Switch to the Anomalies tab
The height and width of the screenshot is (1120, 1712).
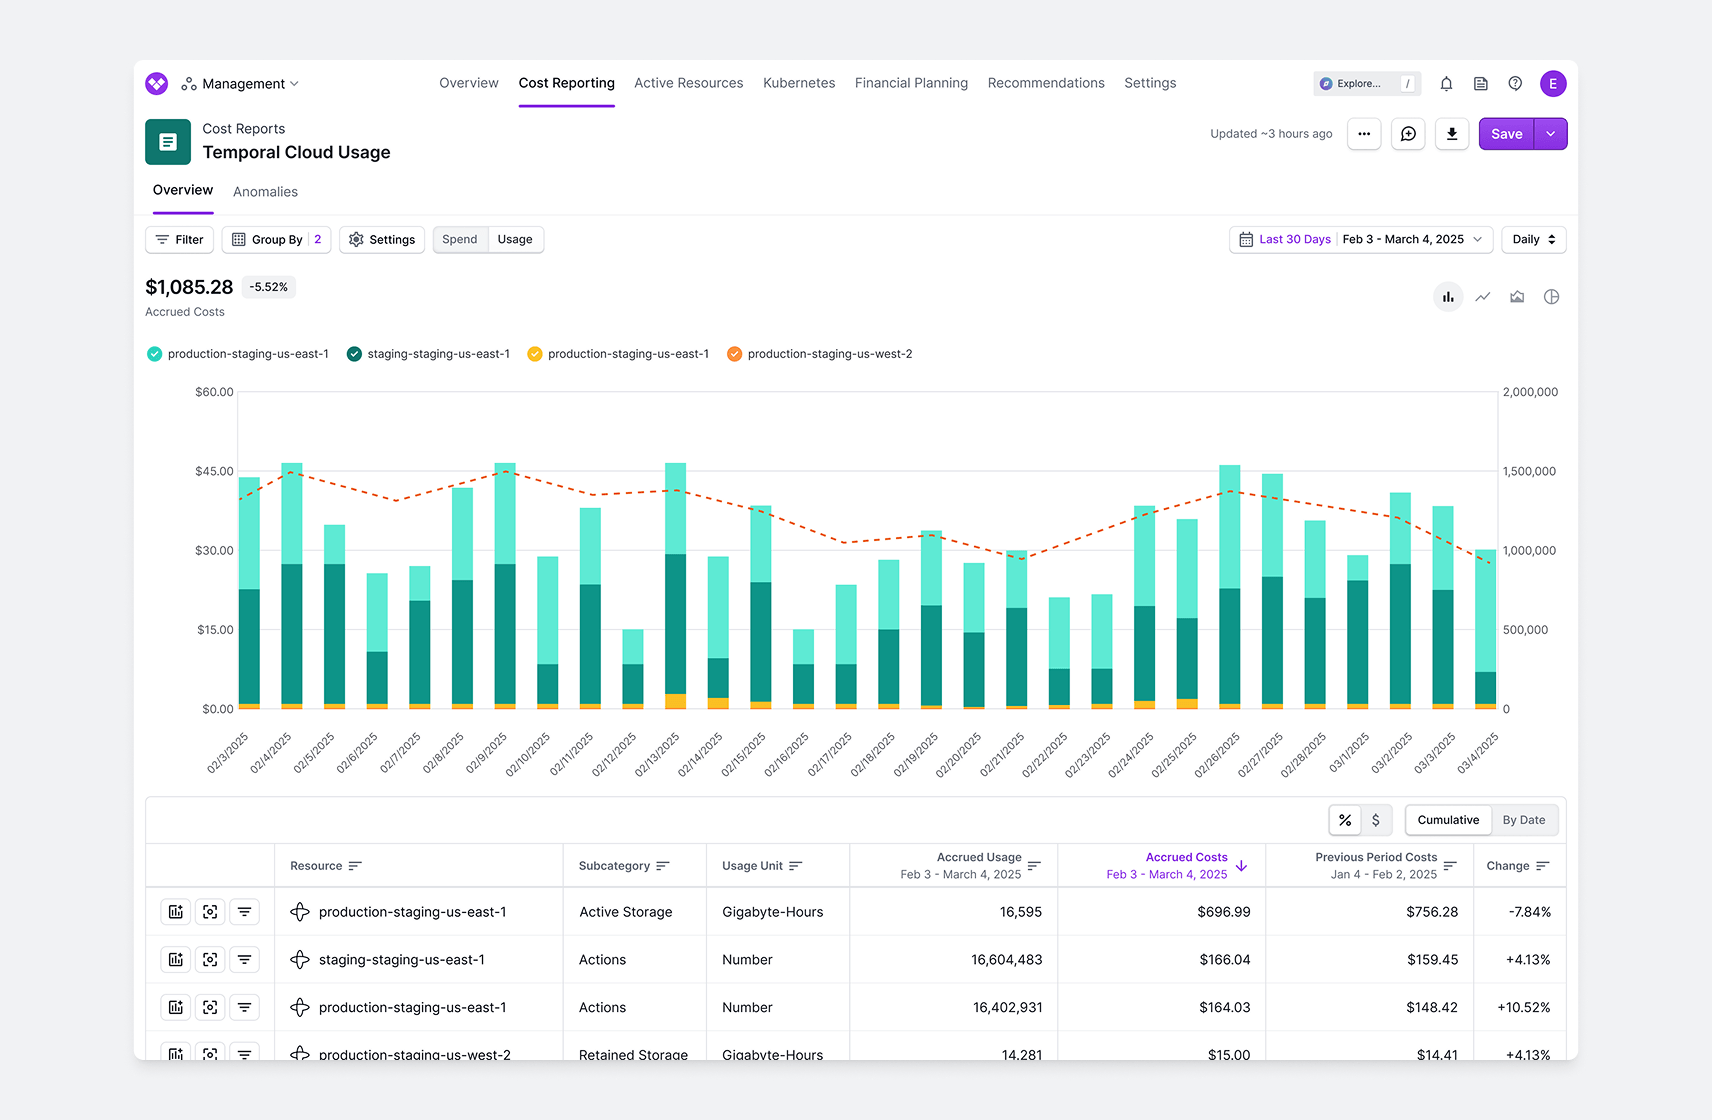265,192
